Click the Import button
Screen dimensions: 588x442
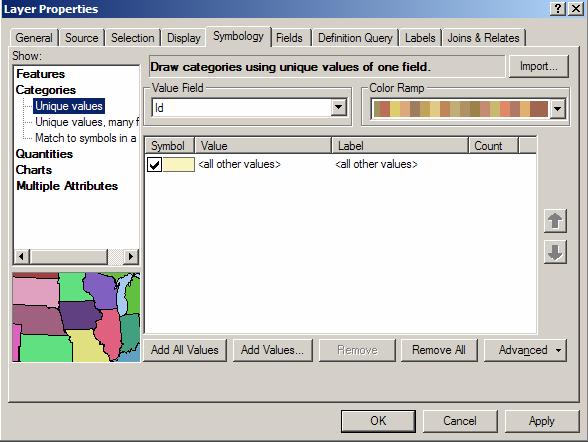(538, 66)
